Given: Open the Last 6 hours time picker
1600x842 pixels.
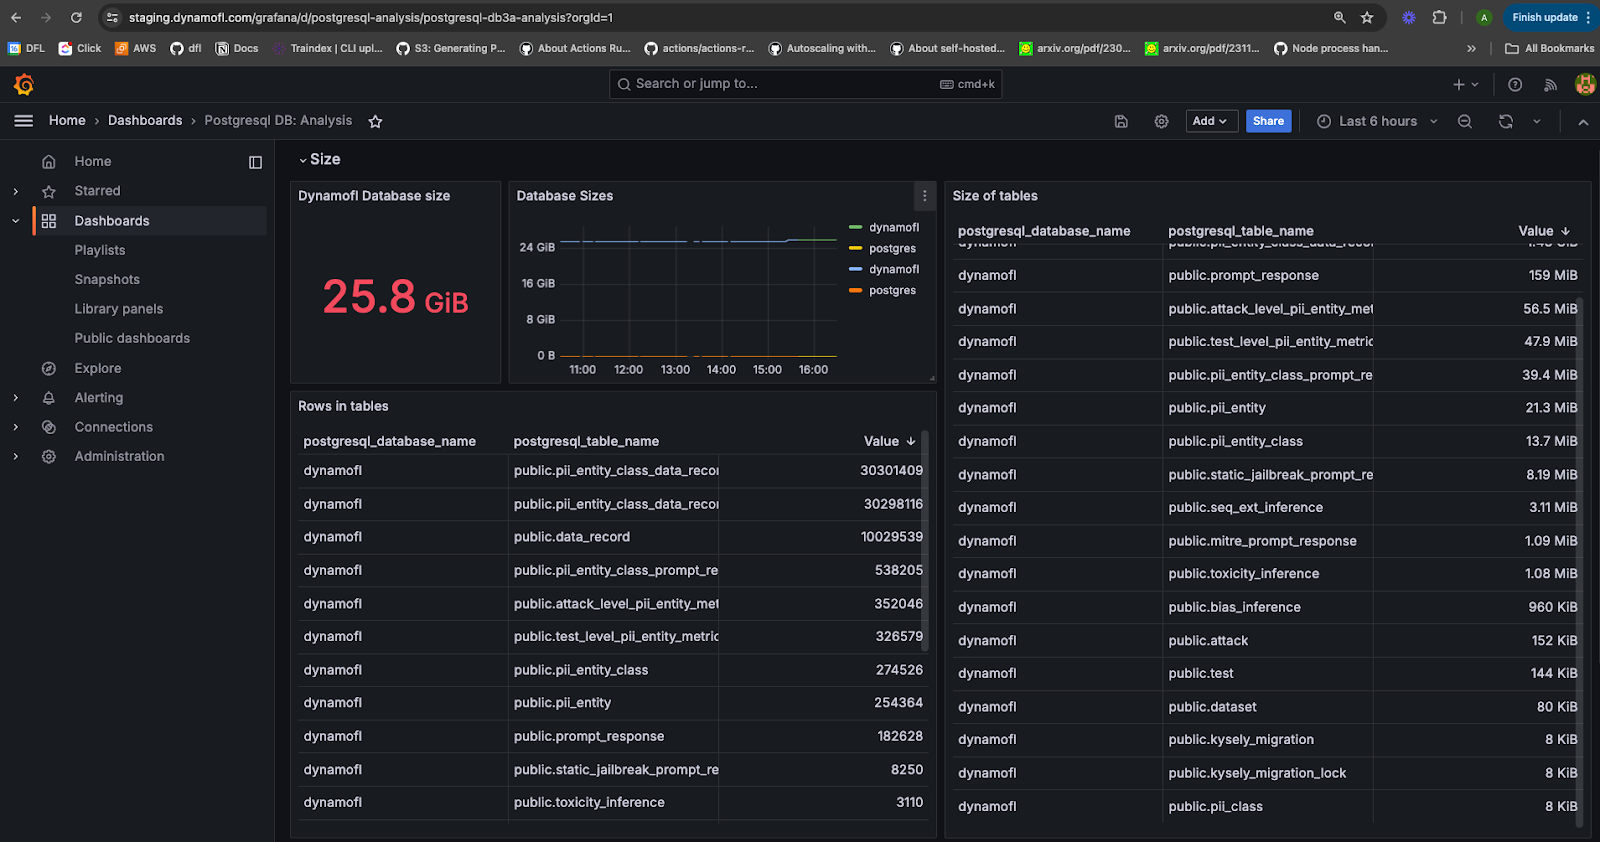Looking at the screenshot, I should [1377, 121].
